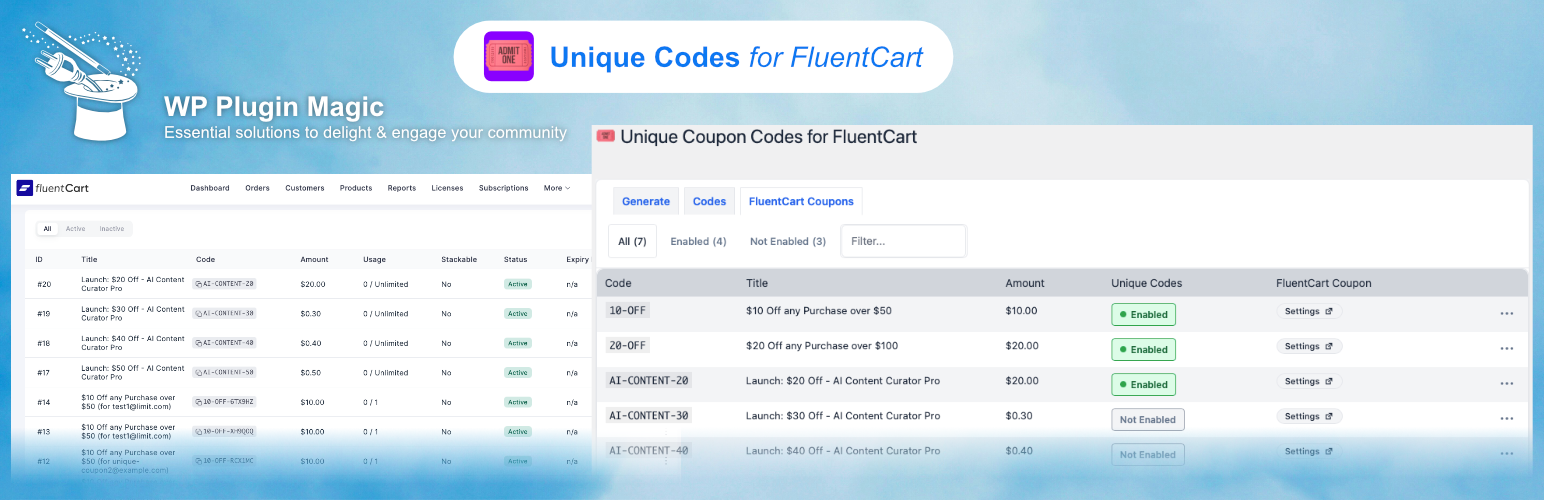Open the Products menu item
This screenshot has height=500, width=1544.
[356, 188]
